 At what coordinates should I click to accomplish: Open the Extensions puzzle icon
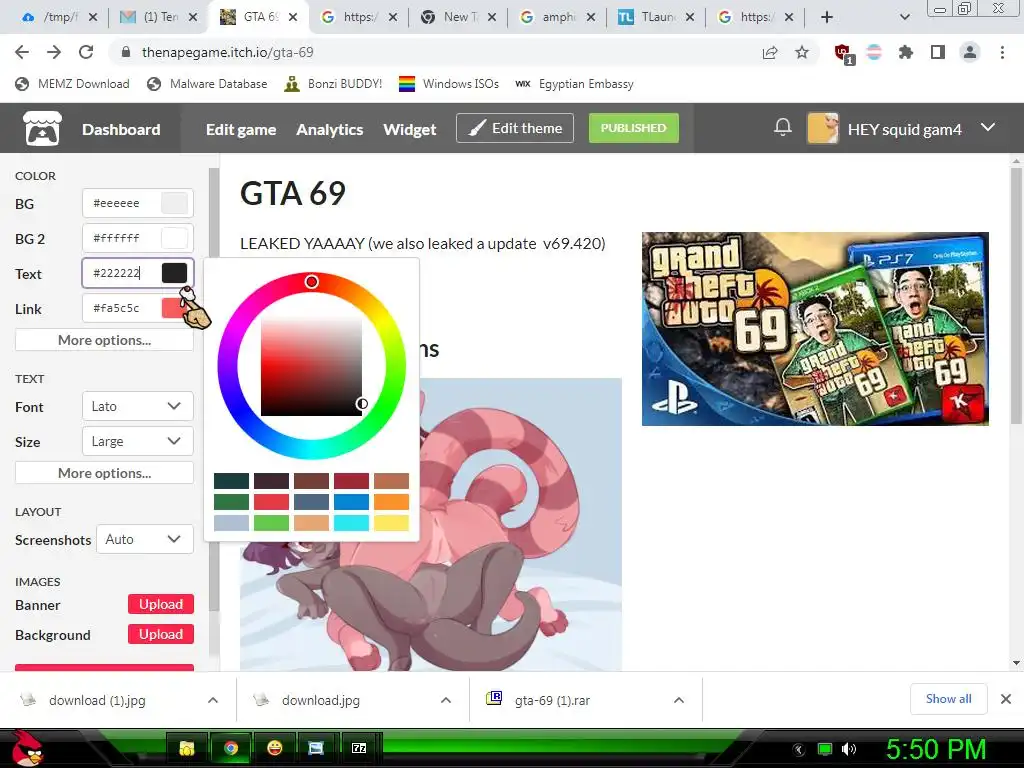coord(906,52)
